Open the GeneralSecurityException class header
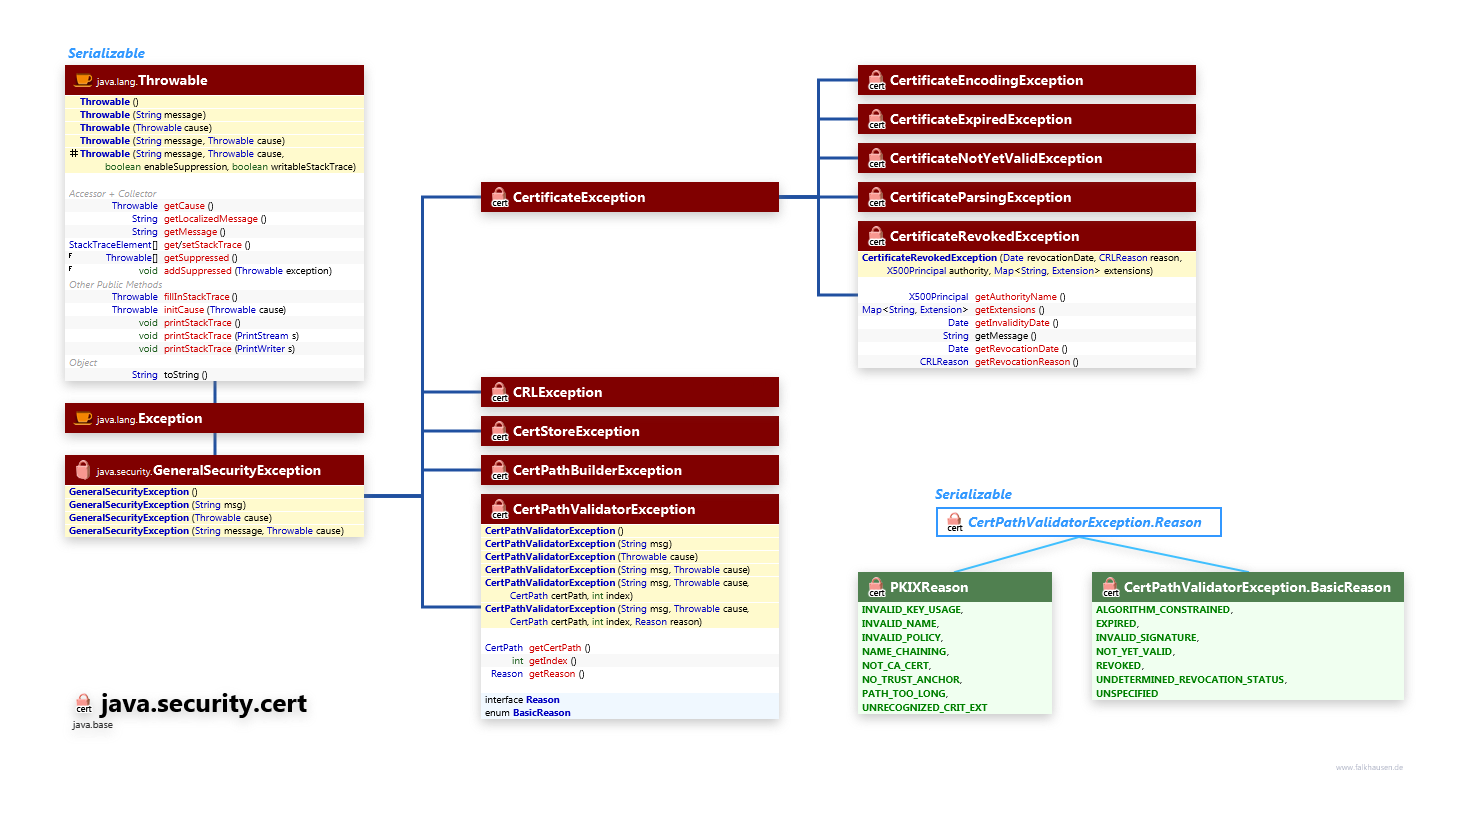1460x813 pixels. (214, 470)
